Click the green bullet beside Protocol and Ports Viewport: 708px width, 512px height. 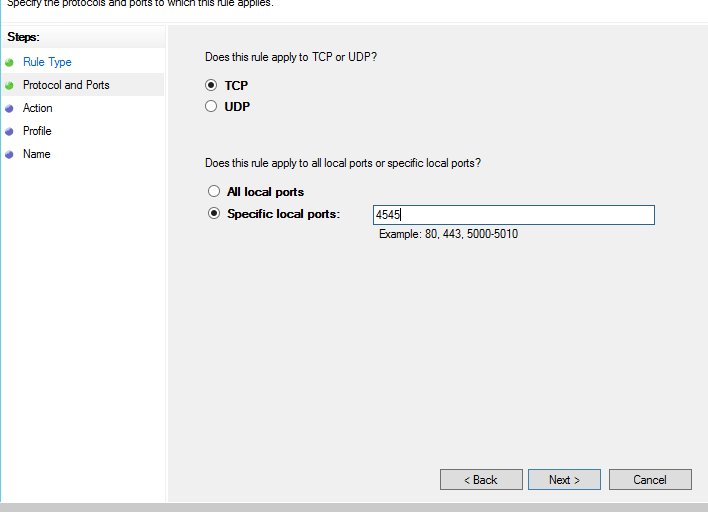tap(9, 85)
